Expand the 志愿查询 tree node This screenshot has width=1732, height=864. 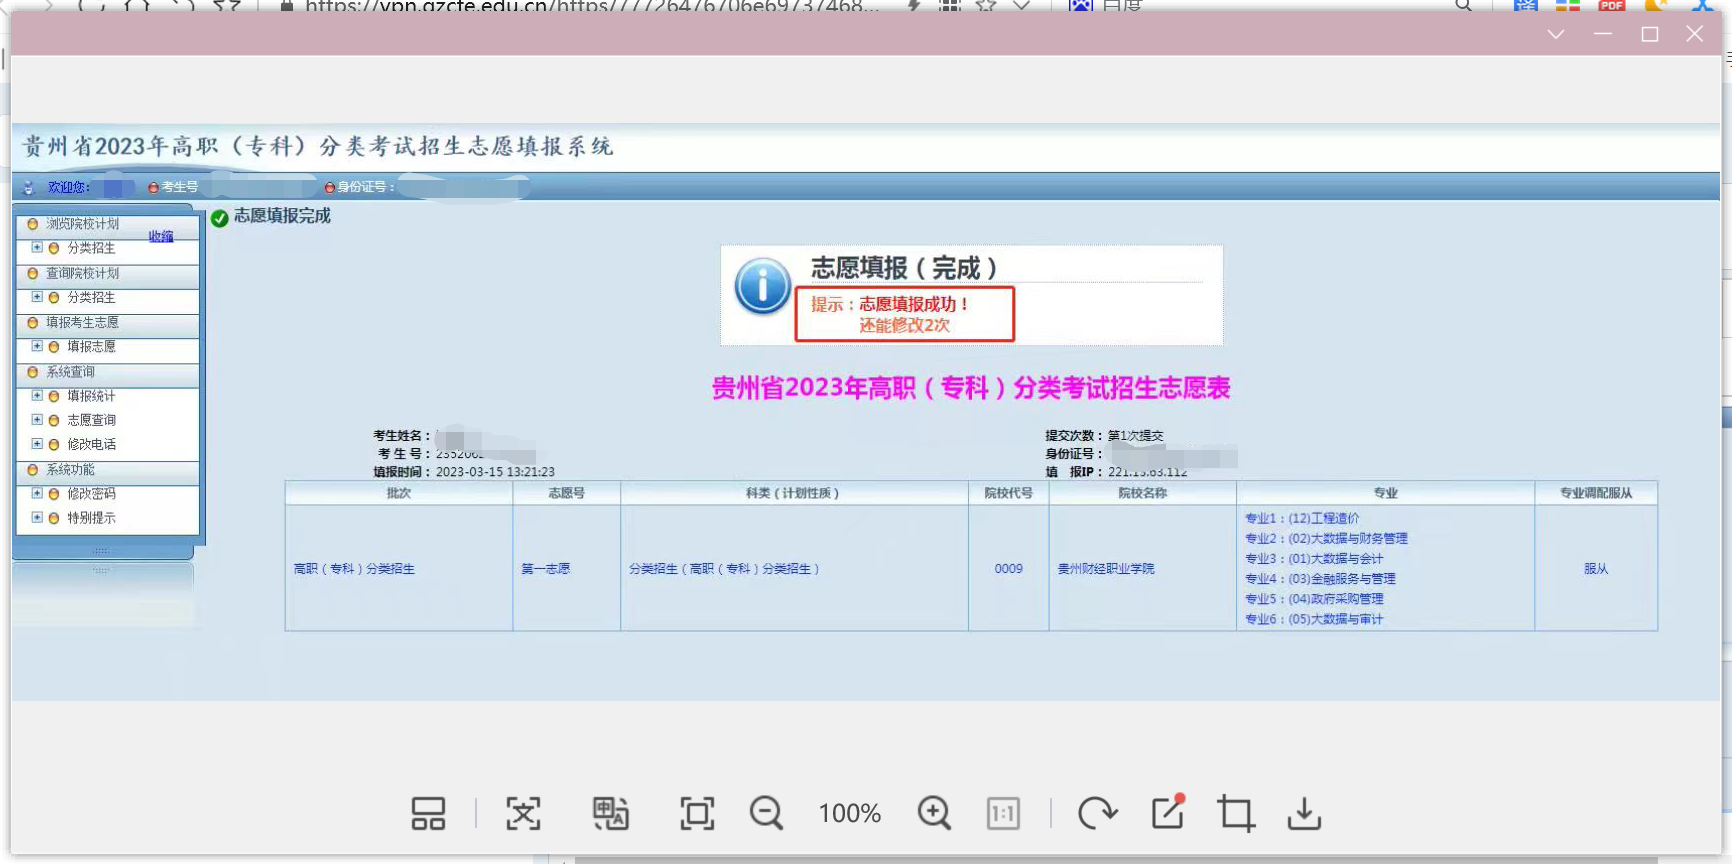coord(37,420)
